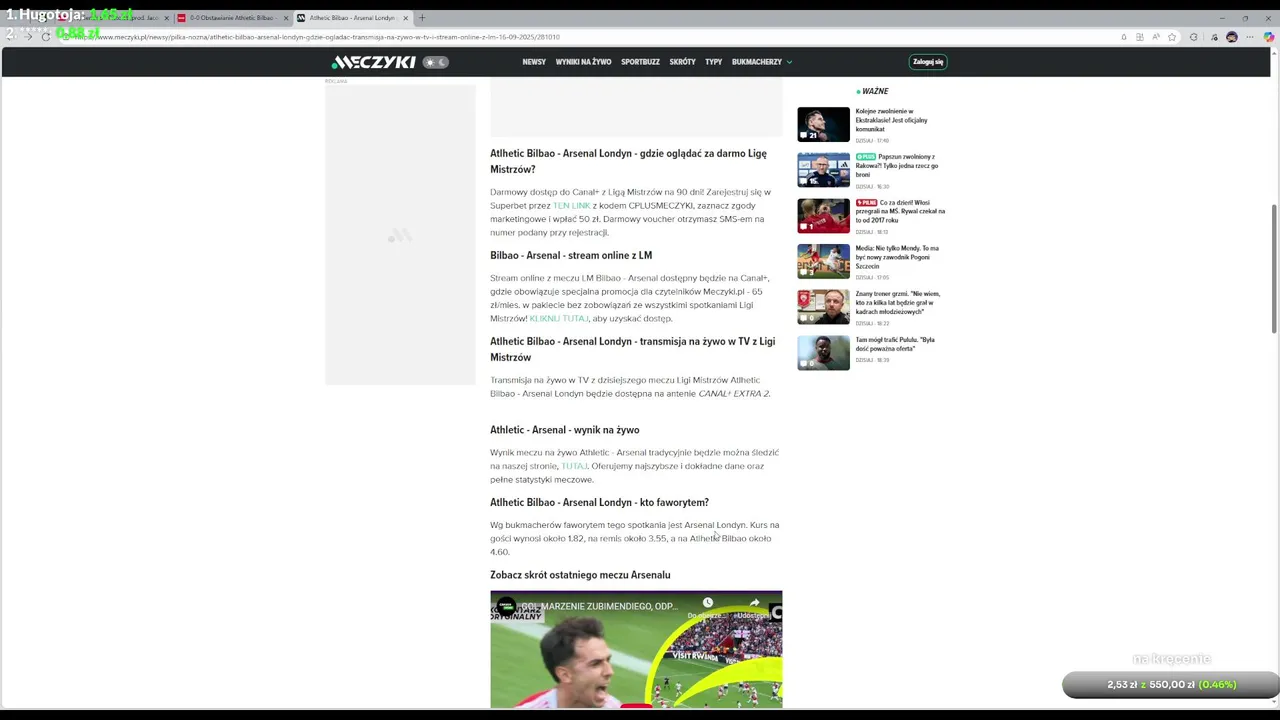Viewport: 1280px width, 720px height.
Task: Read 'Papszun zwolniony z Rakowa' article
Action: 896,166
